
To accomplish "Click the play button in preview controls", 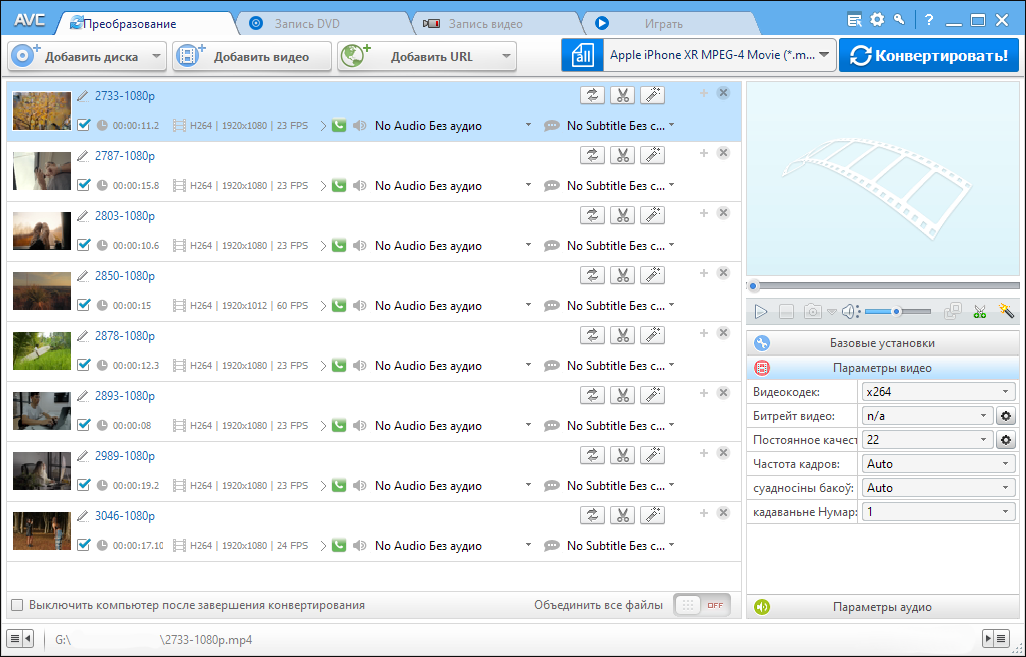I will 760,312.
